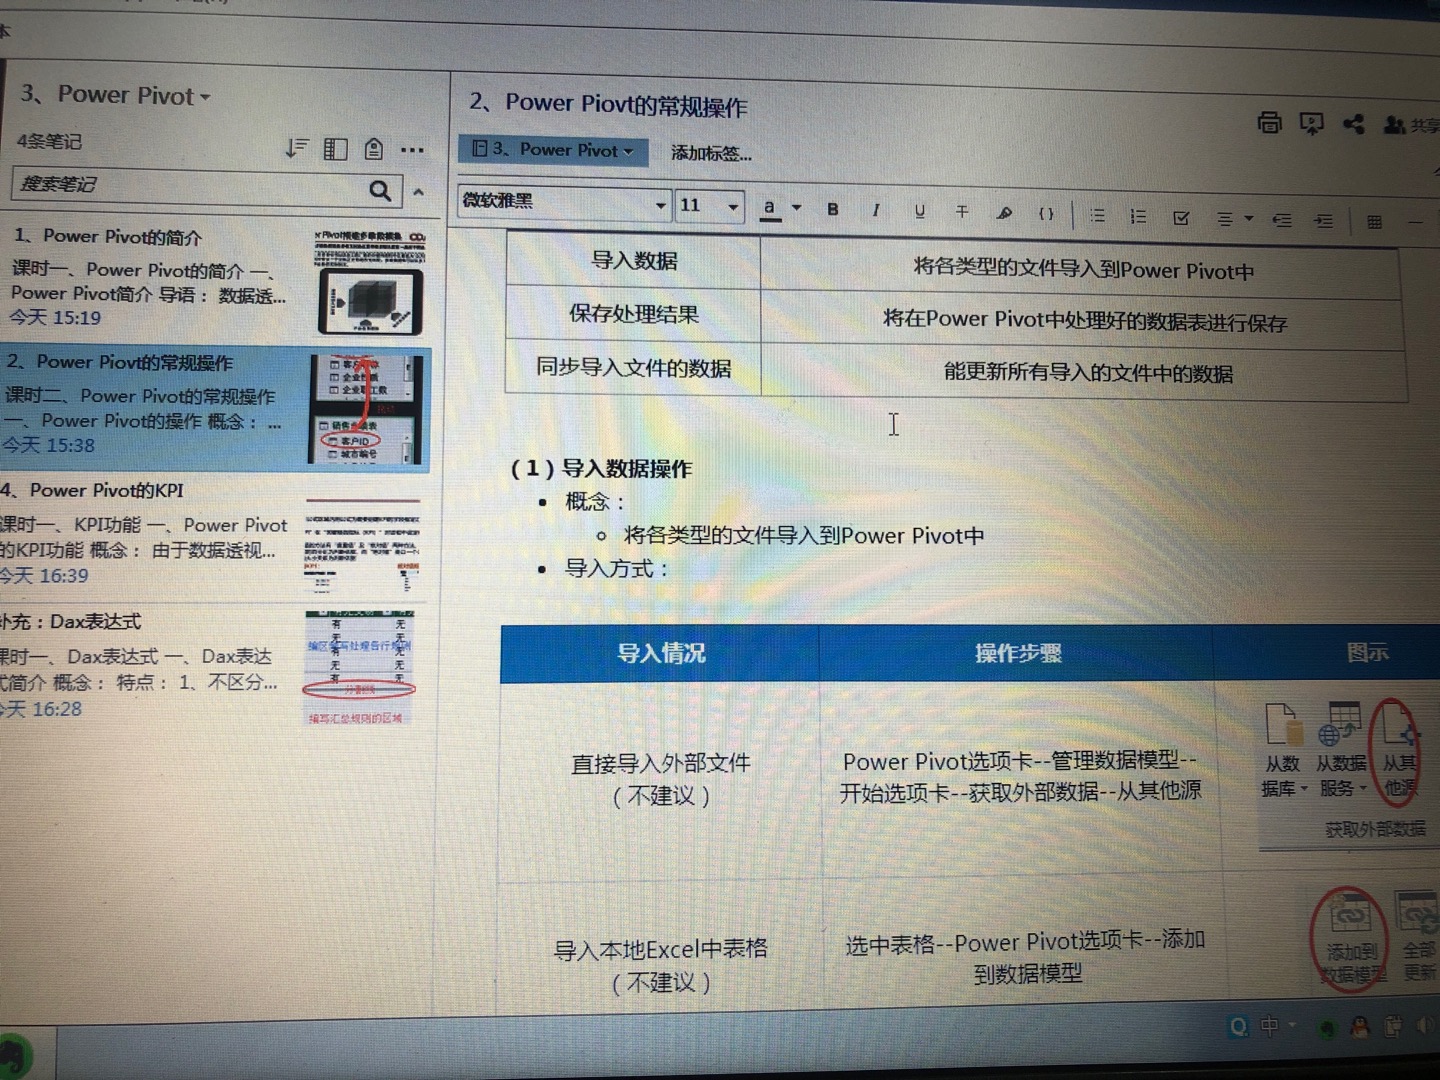The height and width of the screenshot is (1080, 1440).
Task: Apply underline formatting
Action: 919,211
